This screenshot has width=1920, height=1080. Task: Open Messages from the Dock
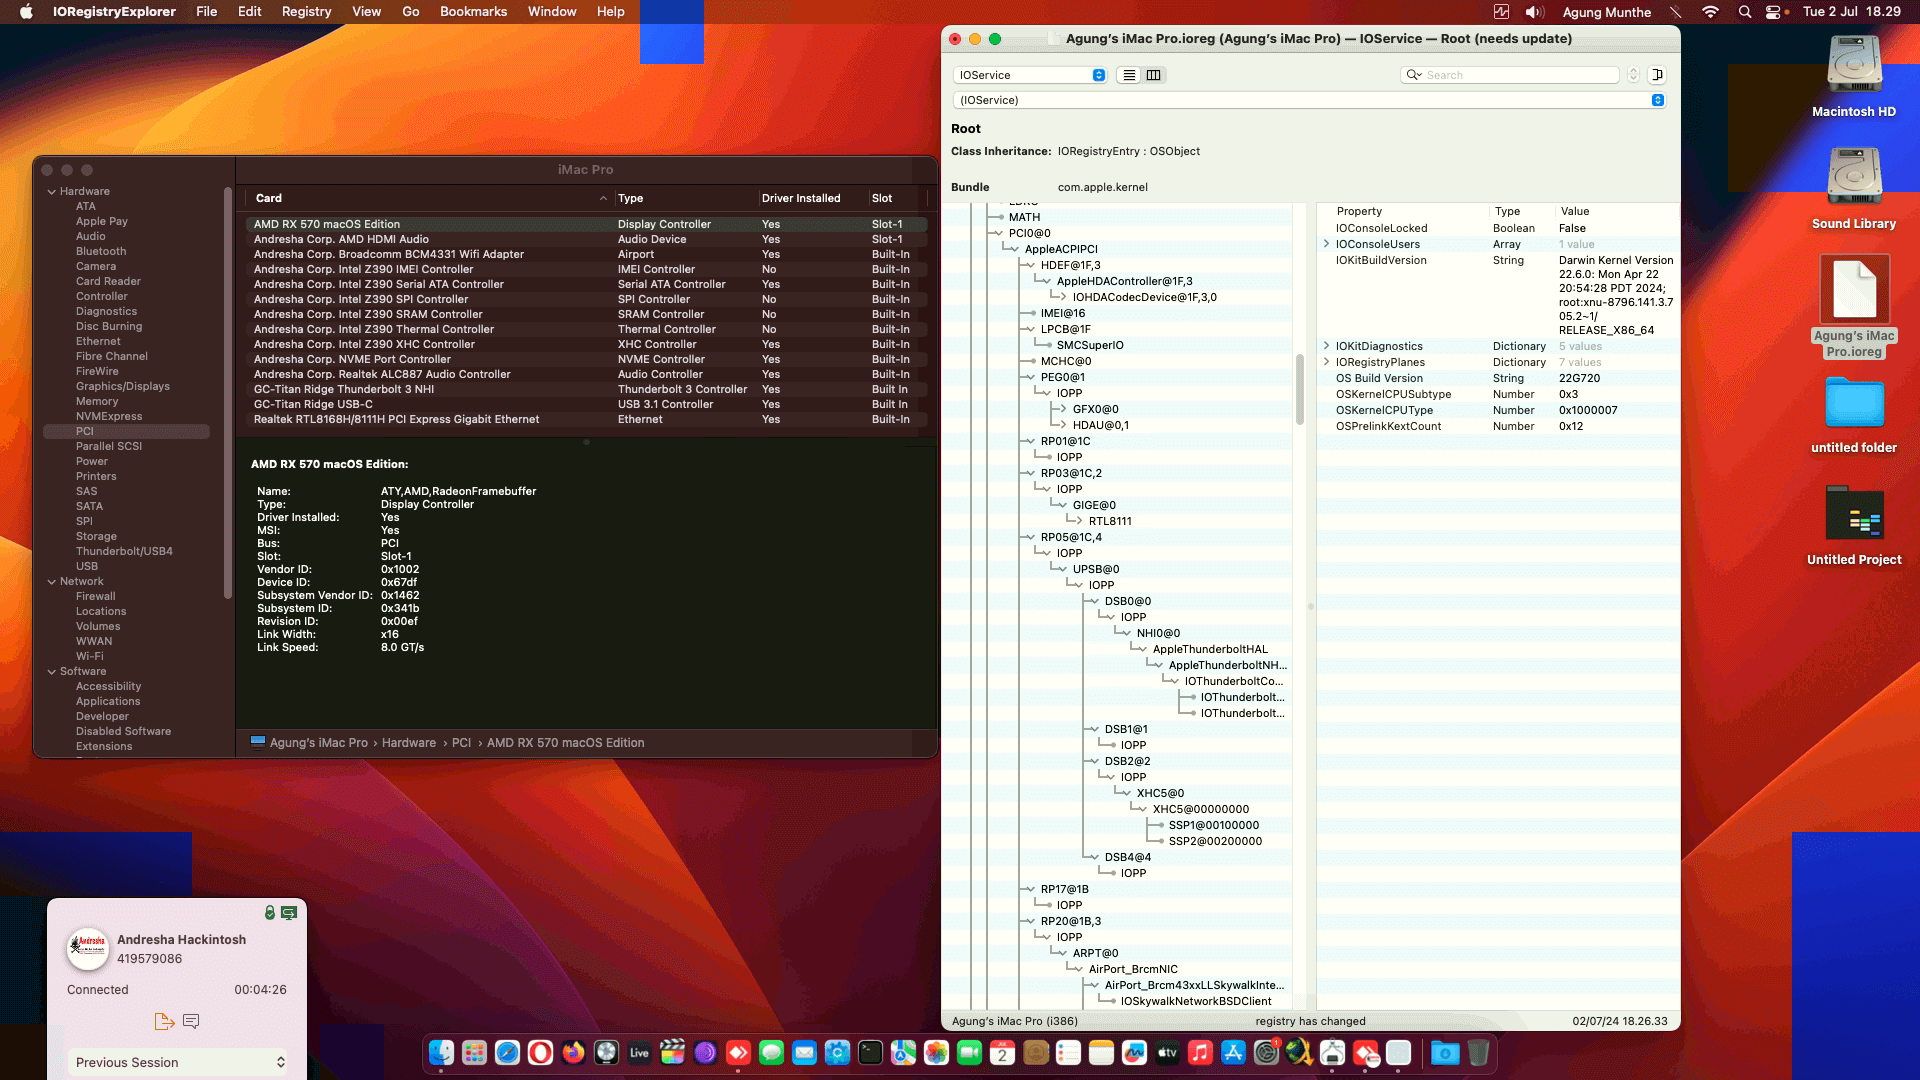pos(771,1052)
